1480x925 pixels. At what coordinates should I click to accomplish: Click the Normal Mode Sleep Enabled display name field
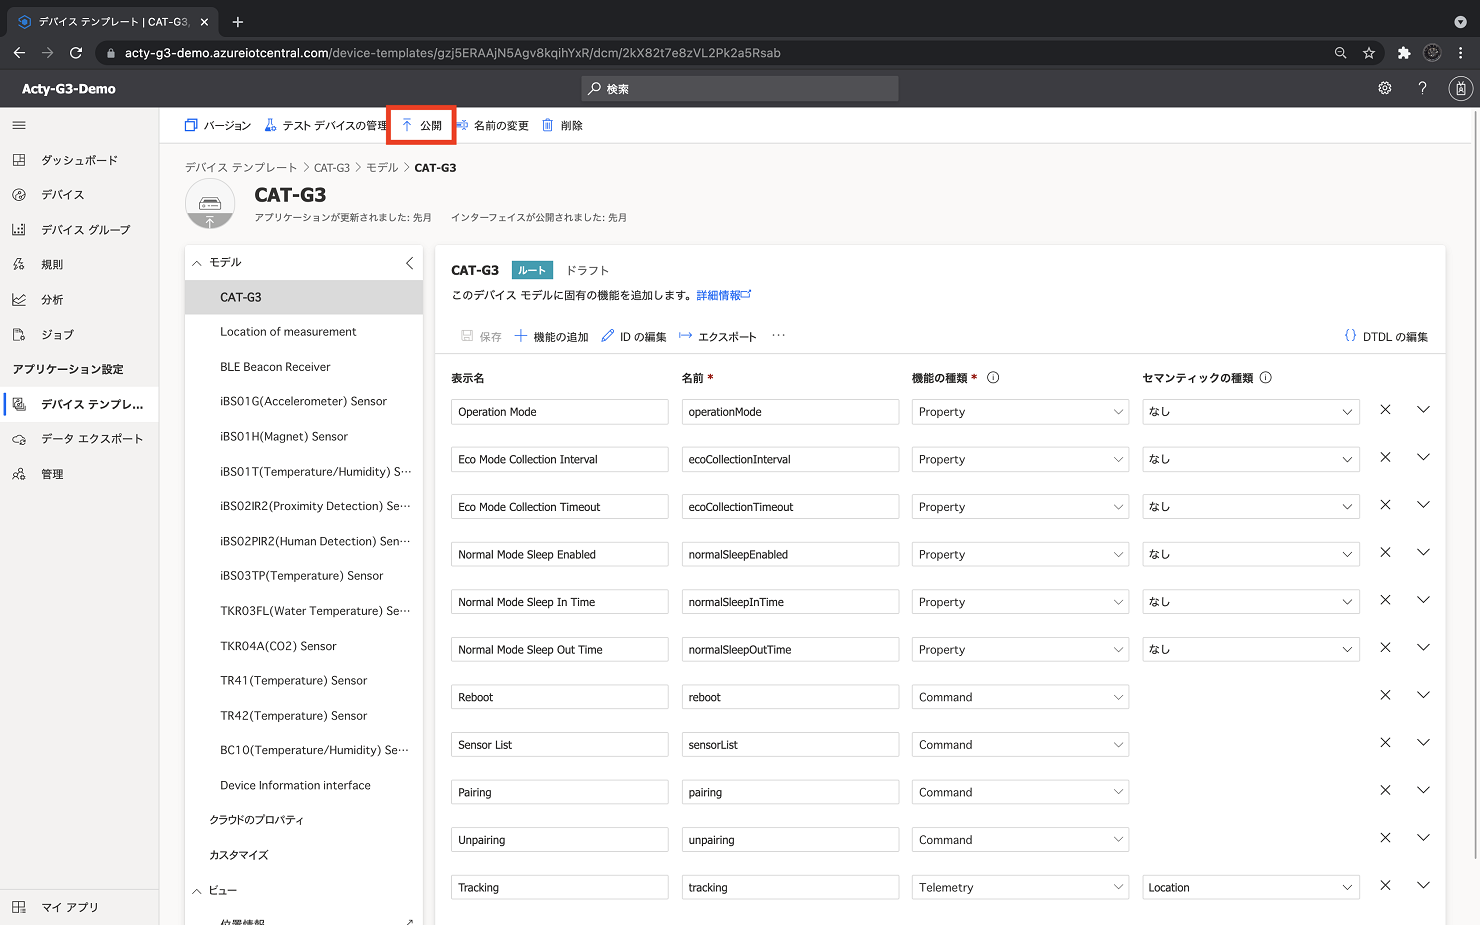coord(560,554)
